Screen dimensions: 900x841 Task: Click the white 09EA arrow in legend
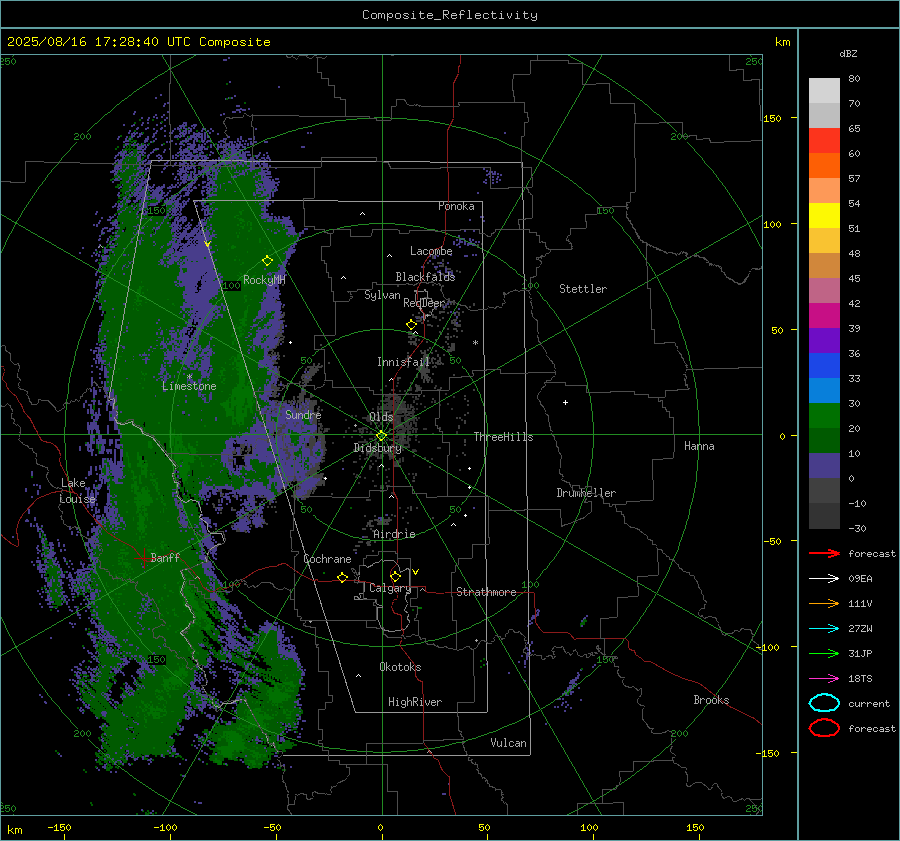click(x=824, y=579)
